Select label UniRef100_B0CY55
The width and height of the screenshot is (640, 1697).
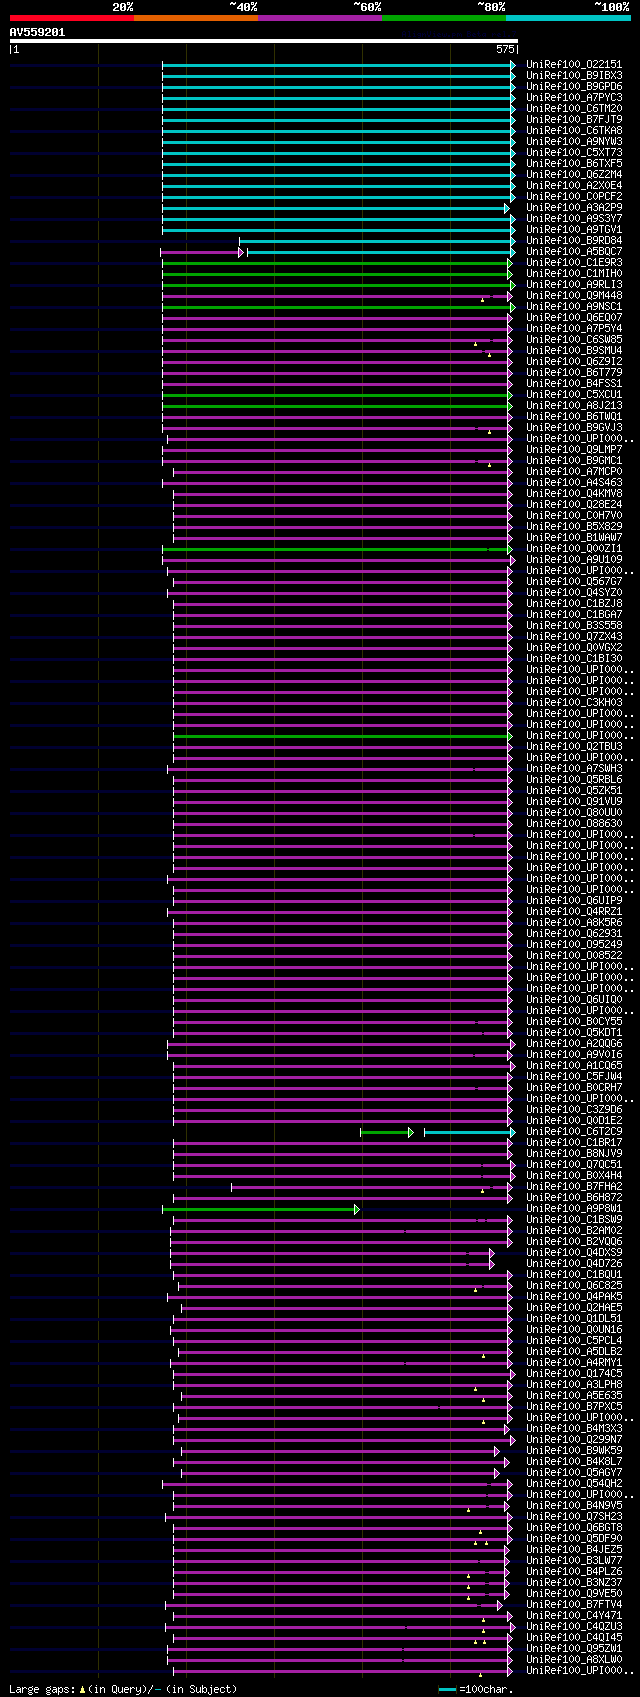(574, 1021)
